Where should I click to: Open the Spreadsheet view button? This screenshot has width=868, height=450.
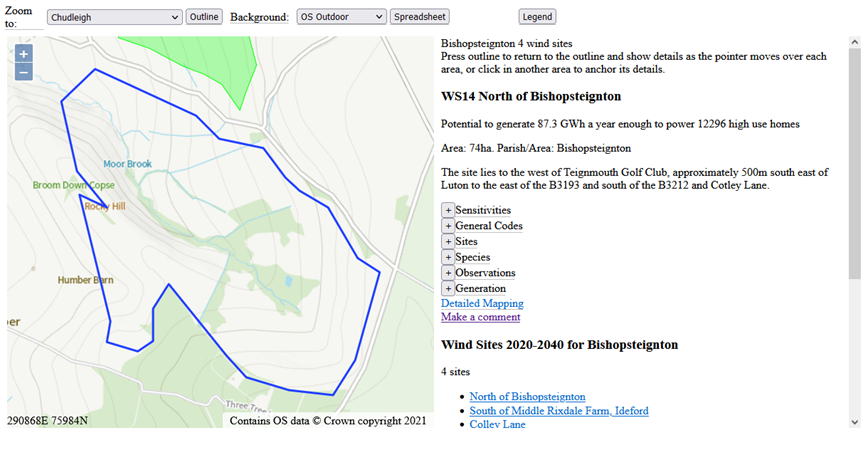420,17
